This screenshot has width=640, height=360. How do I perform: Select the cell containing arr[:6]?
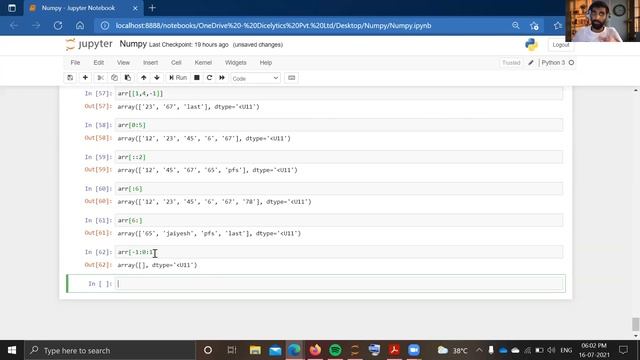click(339, 189)
